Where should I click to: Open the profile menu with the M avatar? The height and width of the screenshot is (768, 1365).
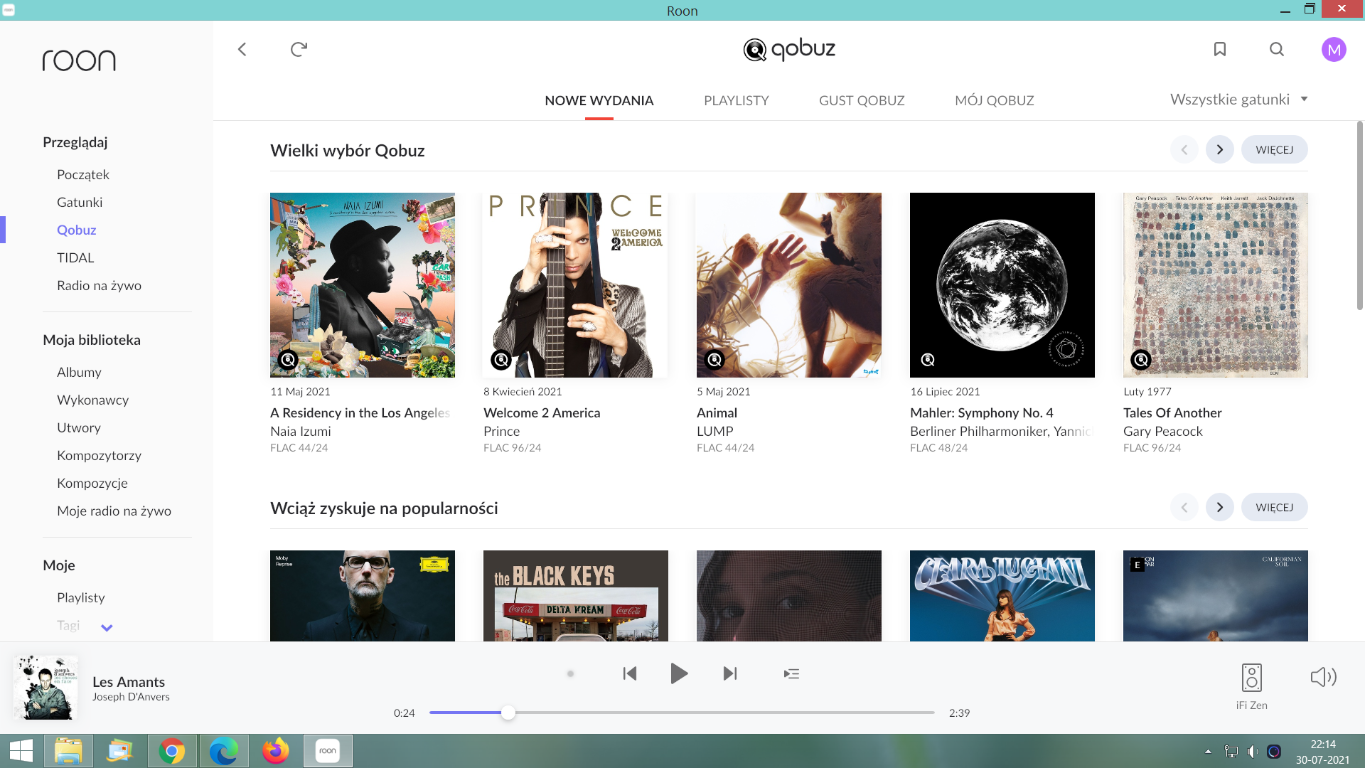pyautogui.click(x=1334, y=49)
